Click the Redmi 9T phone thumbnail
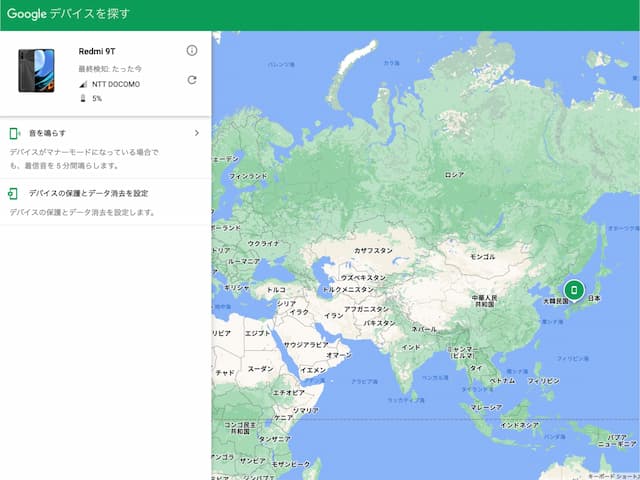Image resolution: width=640 pixels, height=480 pixels. pos(36,71)
